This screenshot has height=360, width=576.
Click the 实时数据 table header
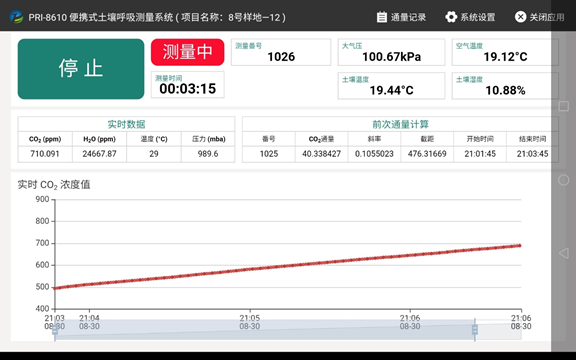[x=126, y=124]
